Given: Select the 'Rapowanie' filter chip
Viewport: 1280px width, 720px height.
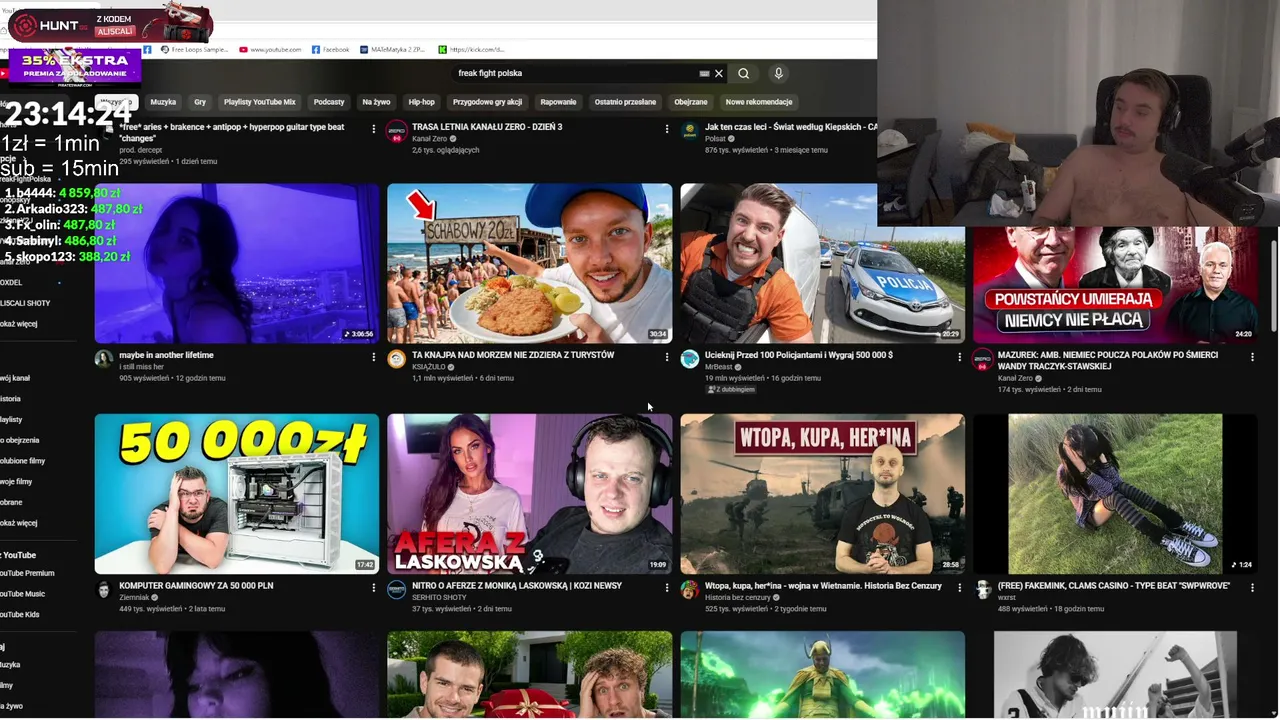Looking at the screenshot, I should pyautogui.click(x=558, y=102).
